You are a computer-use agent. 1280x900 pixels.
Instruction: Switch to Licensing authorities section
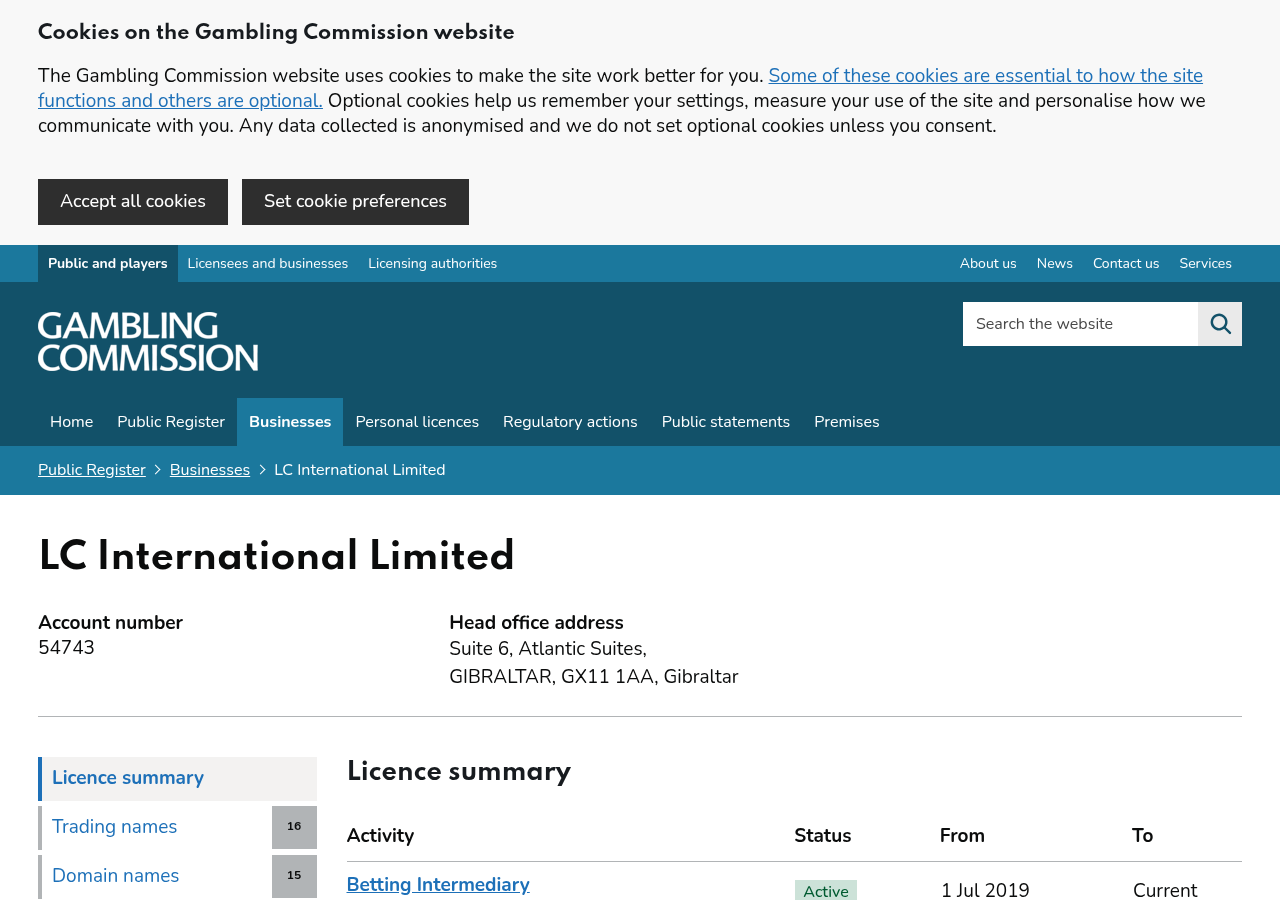tap(433, 264)
